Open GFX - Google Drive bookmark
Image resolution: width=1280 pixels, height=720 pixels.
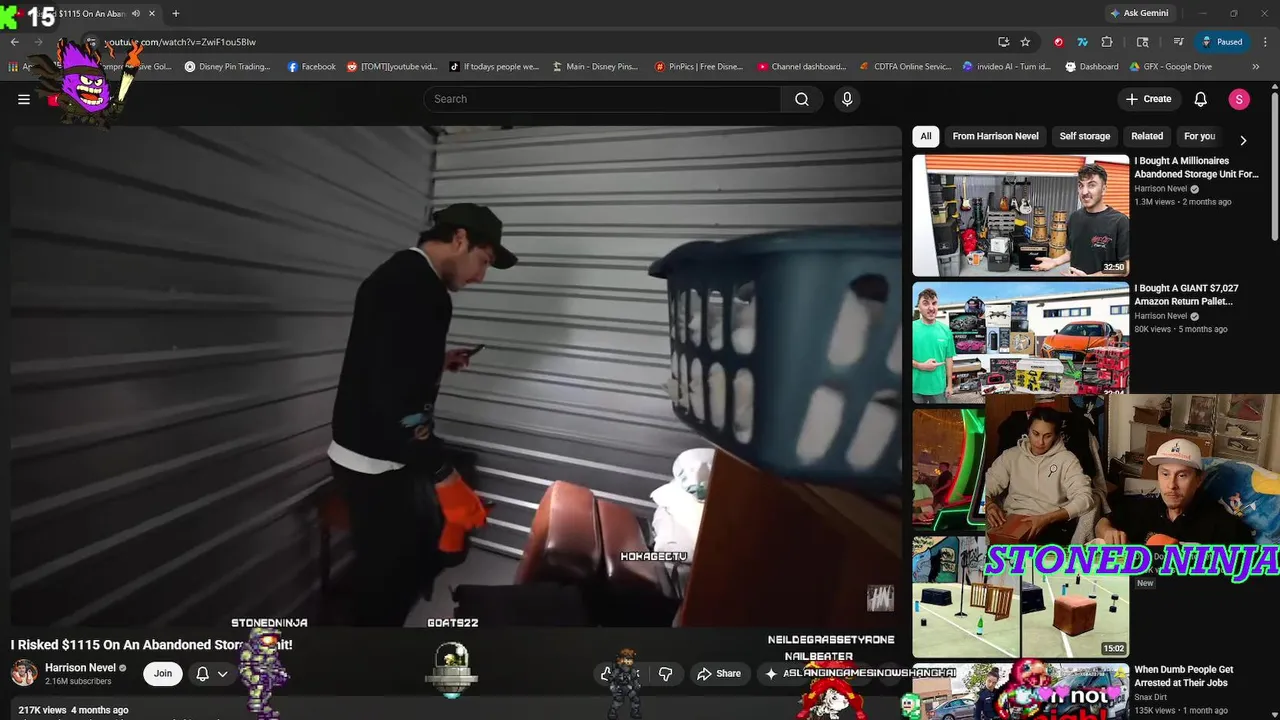point(1171,67)
